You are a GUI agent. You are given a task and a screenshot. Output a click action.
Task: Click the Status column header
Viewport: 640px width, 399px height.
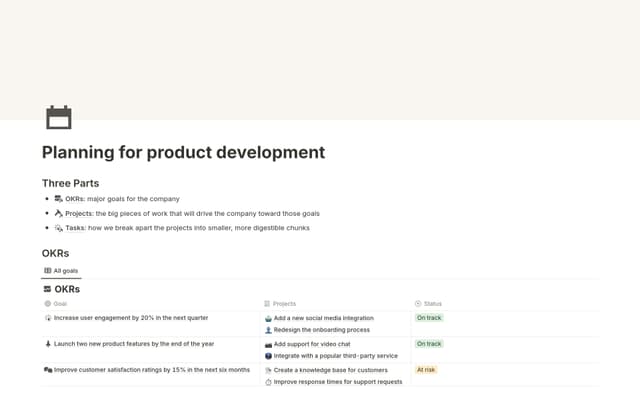point(428,304)
